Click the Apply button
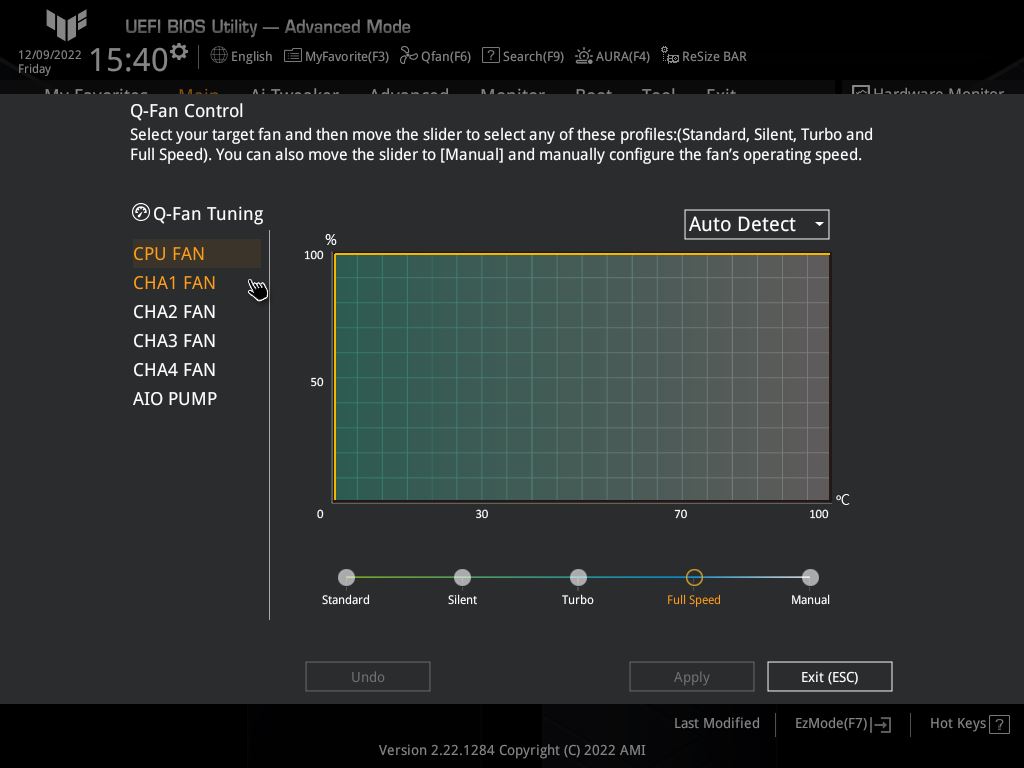The width and height of the screenshot is (1024, 768). click(692, 677)
